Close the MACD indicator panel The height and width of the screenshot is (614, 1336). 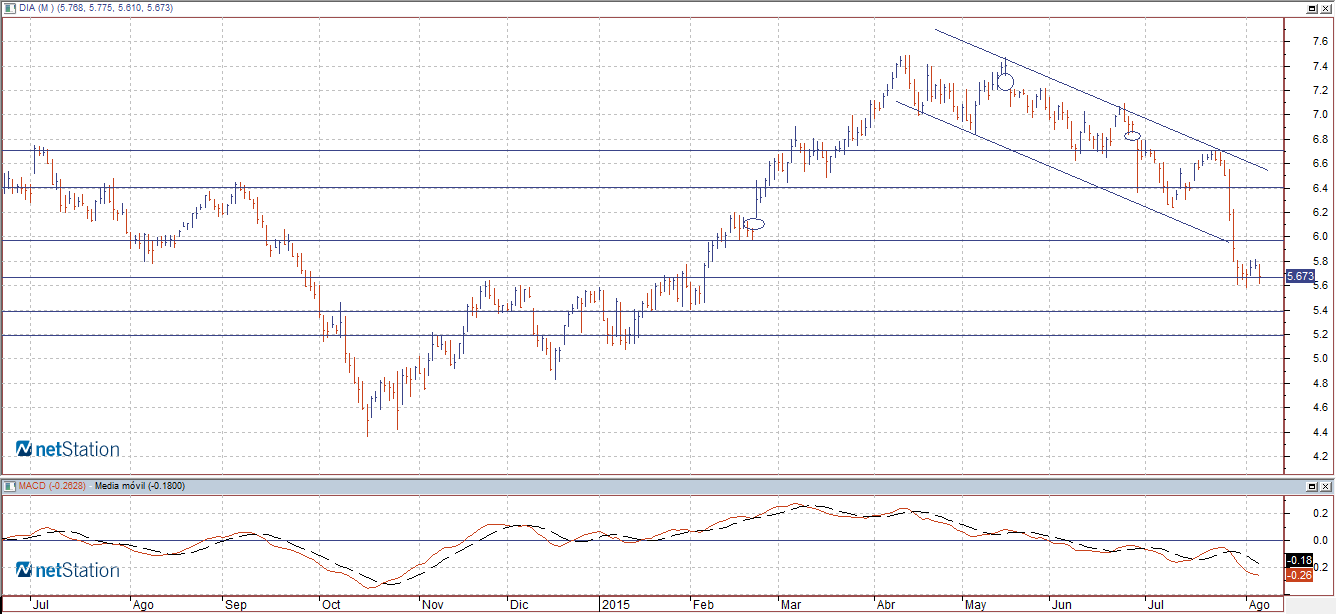pos(1326,485)
